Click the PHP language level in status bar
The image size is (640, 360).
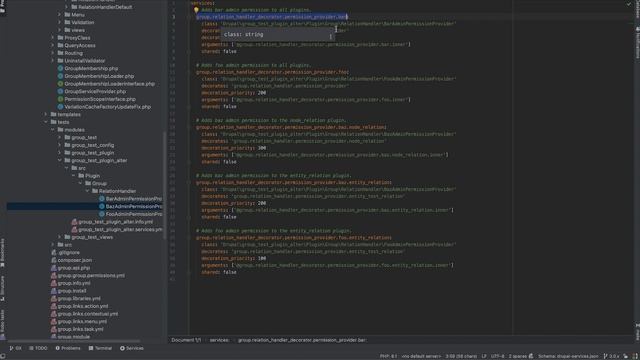click(388, 356)
